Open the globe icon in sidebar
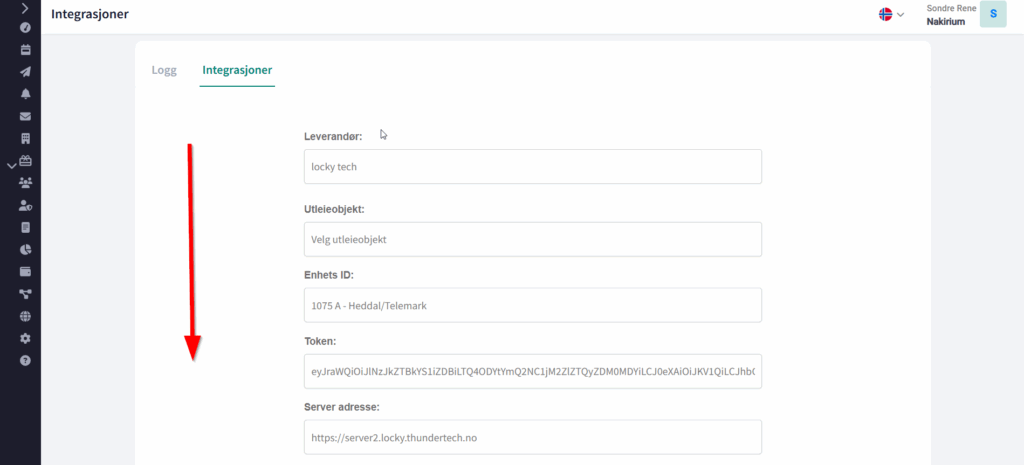 25,316
